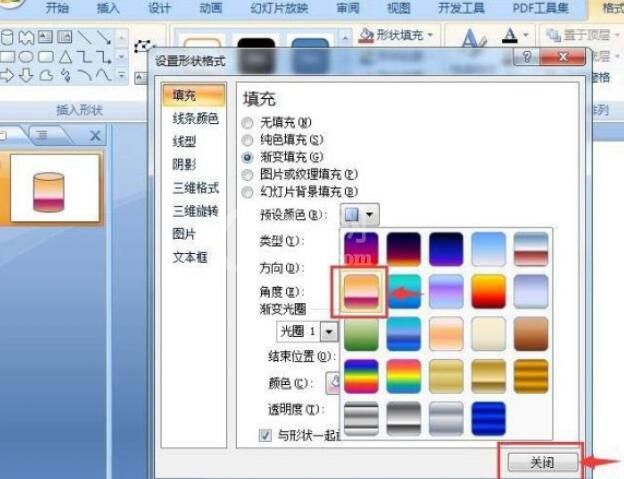The image size is (624, 479).
Task: Click the text effects slanted A icon
Action: 474,38
